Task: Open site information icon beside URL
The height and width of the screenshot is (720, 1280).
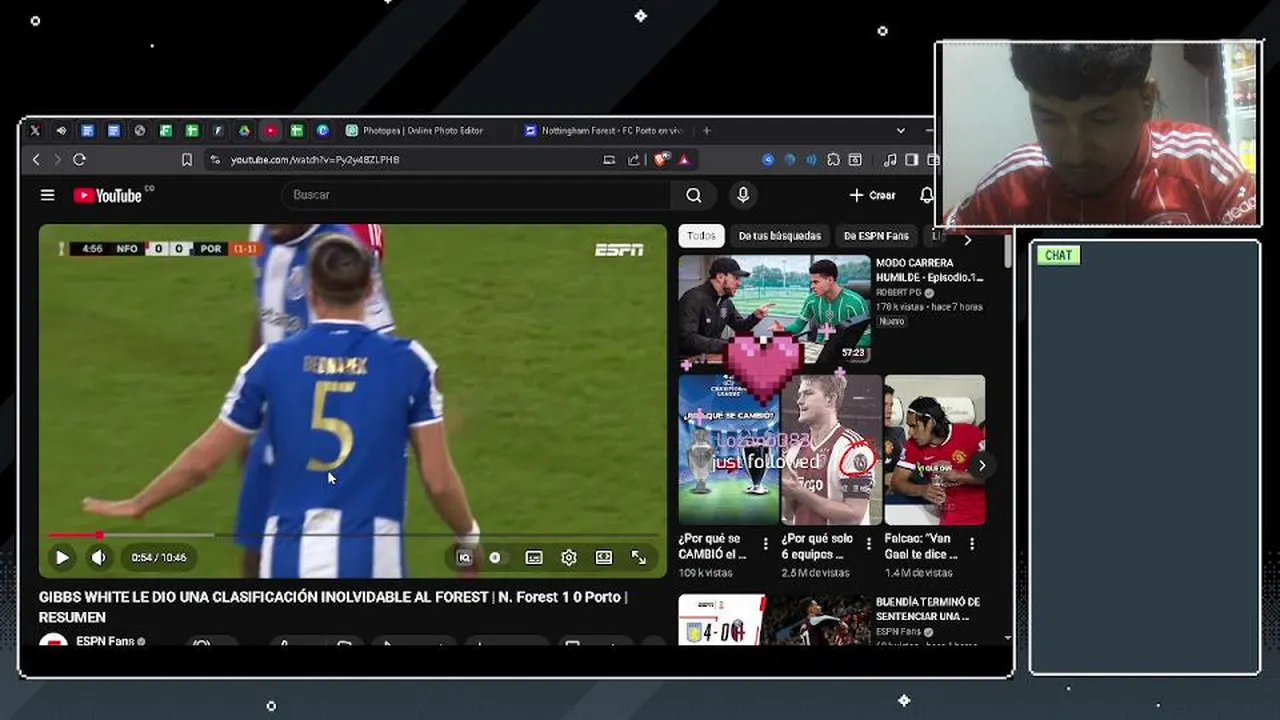Action: pos(215,159)
